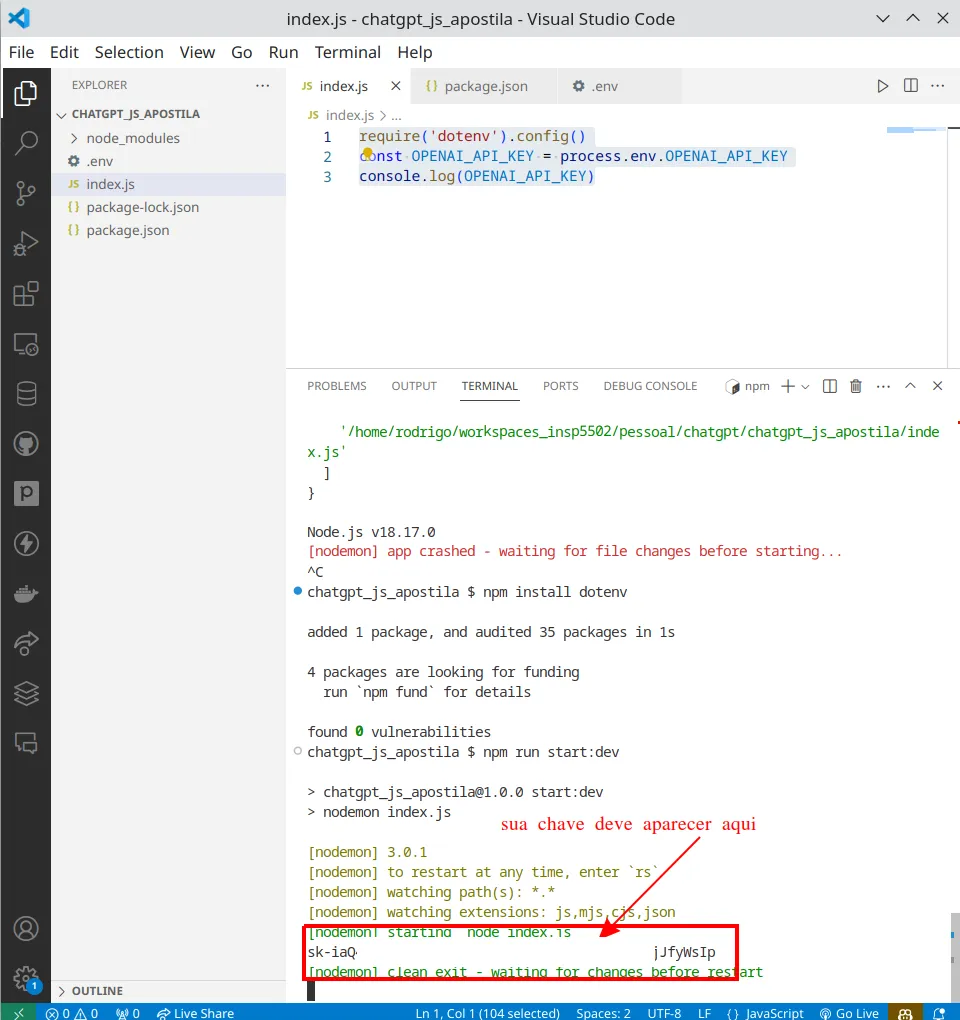Open the GitHub view icon

pos(25,444)
